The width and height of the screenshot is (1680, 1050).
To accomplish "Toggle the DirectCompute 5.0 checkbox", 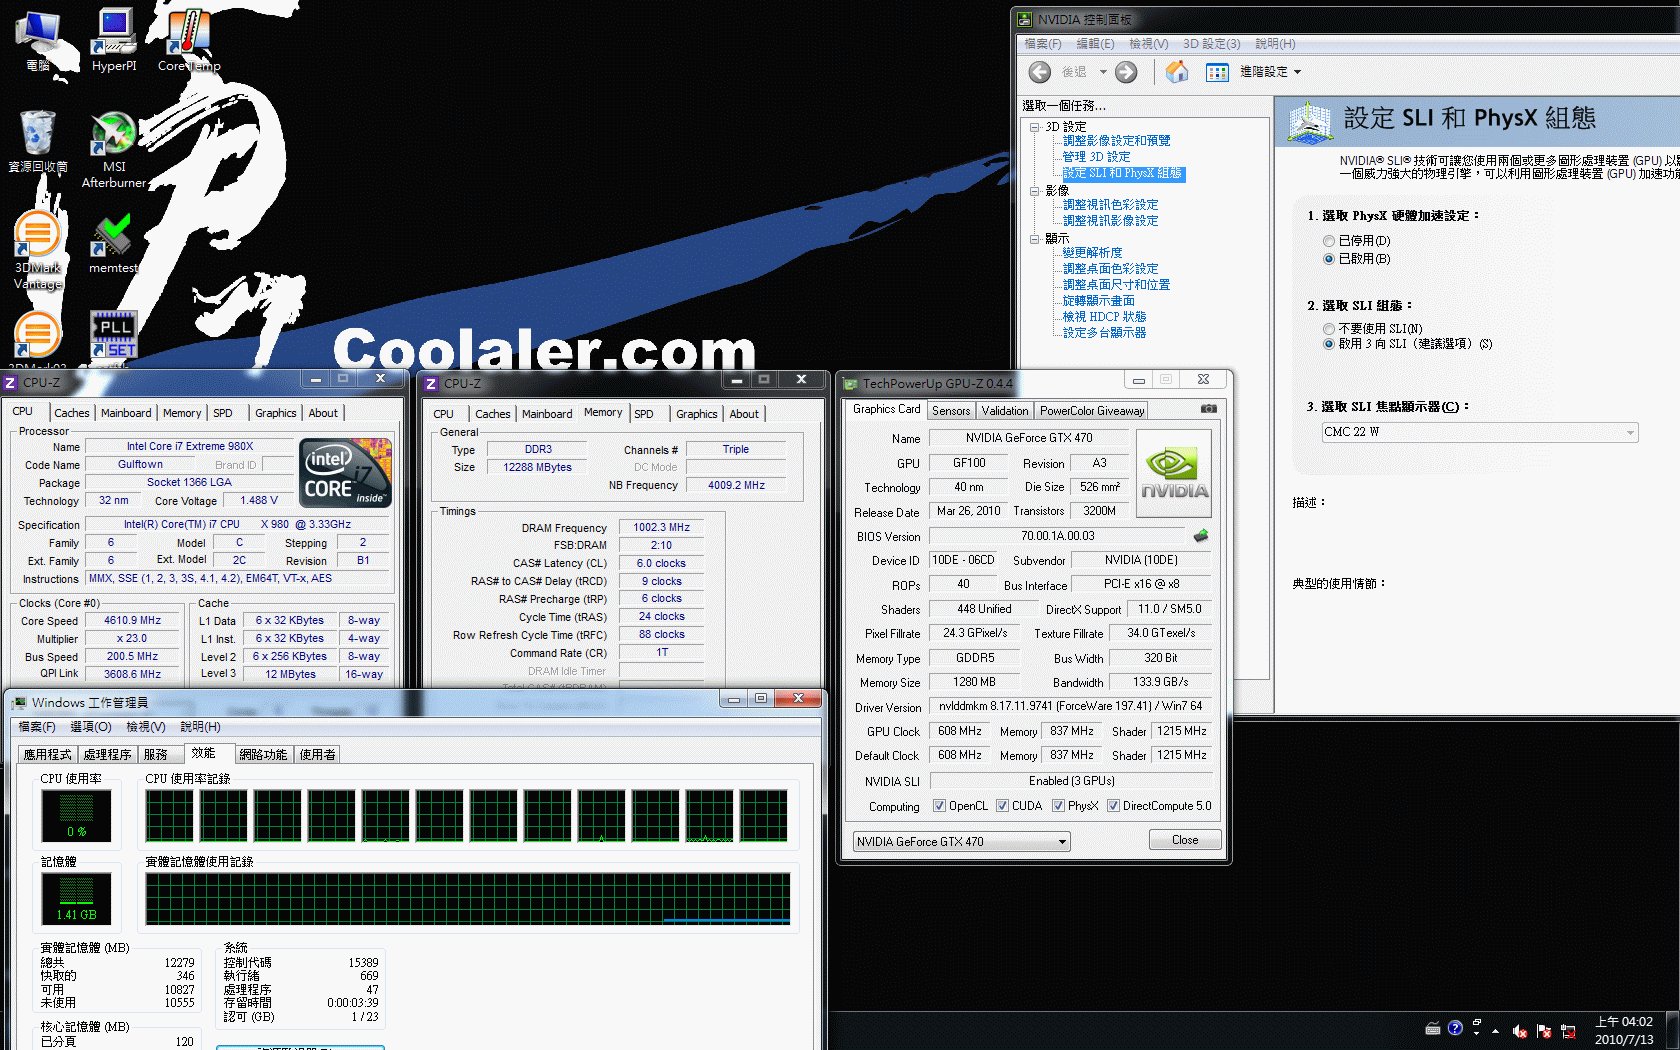I will 1113,806.
